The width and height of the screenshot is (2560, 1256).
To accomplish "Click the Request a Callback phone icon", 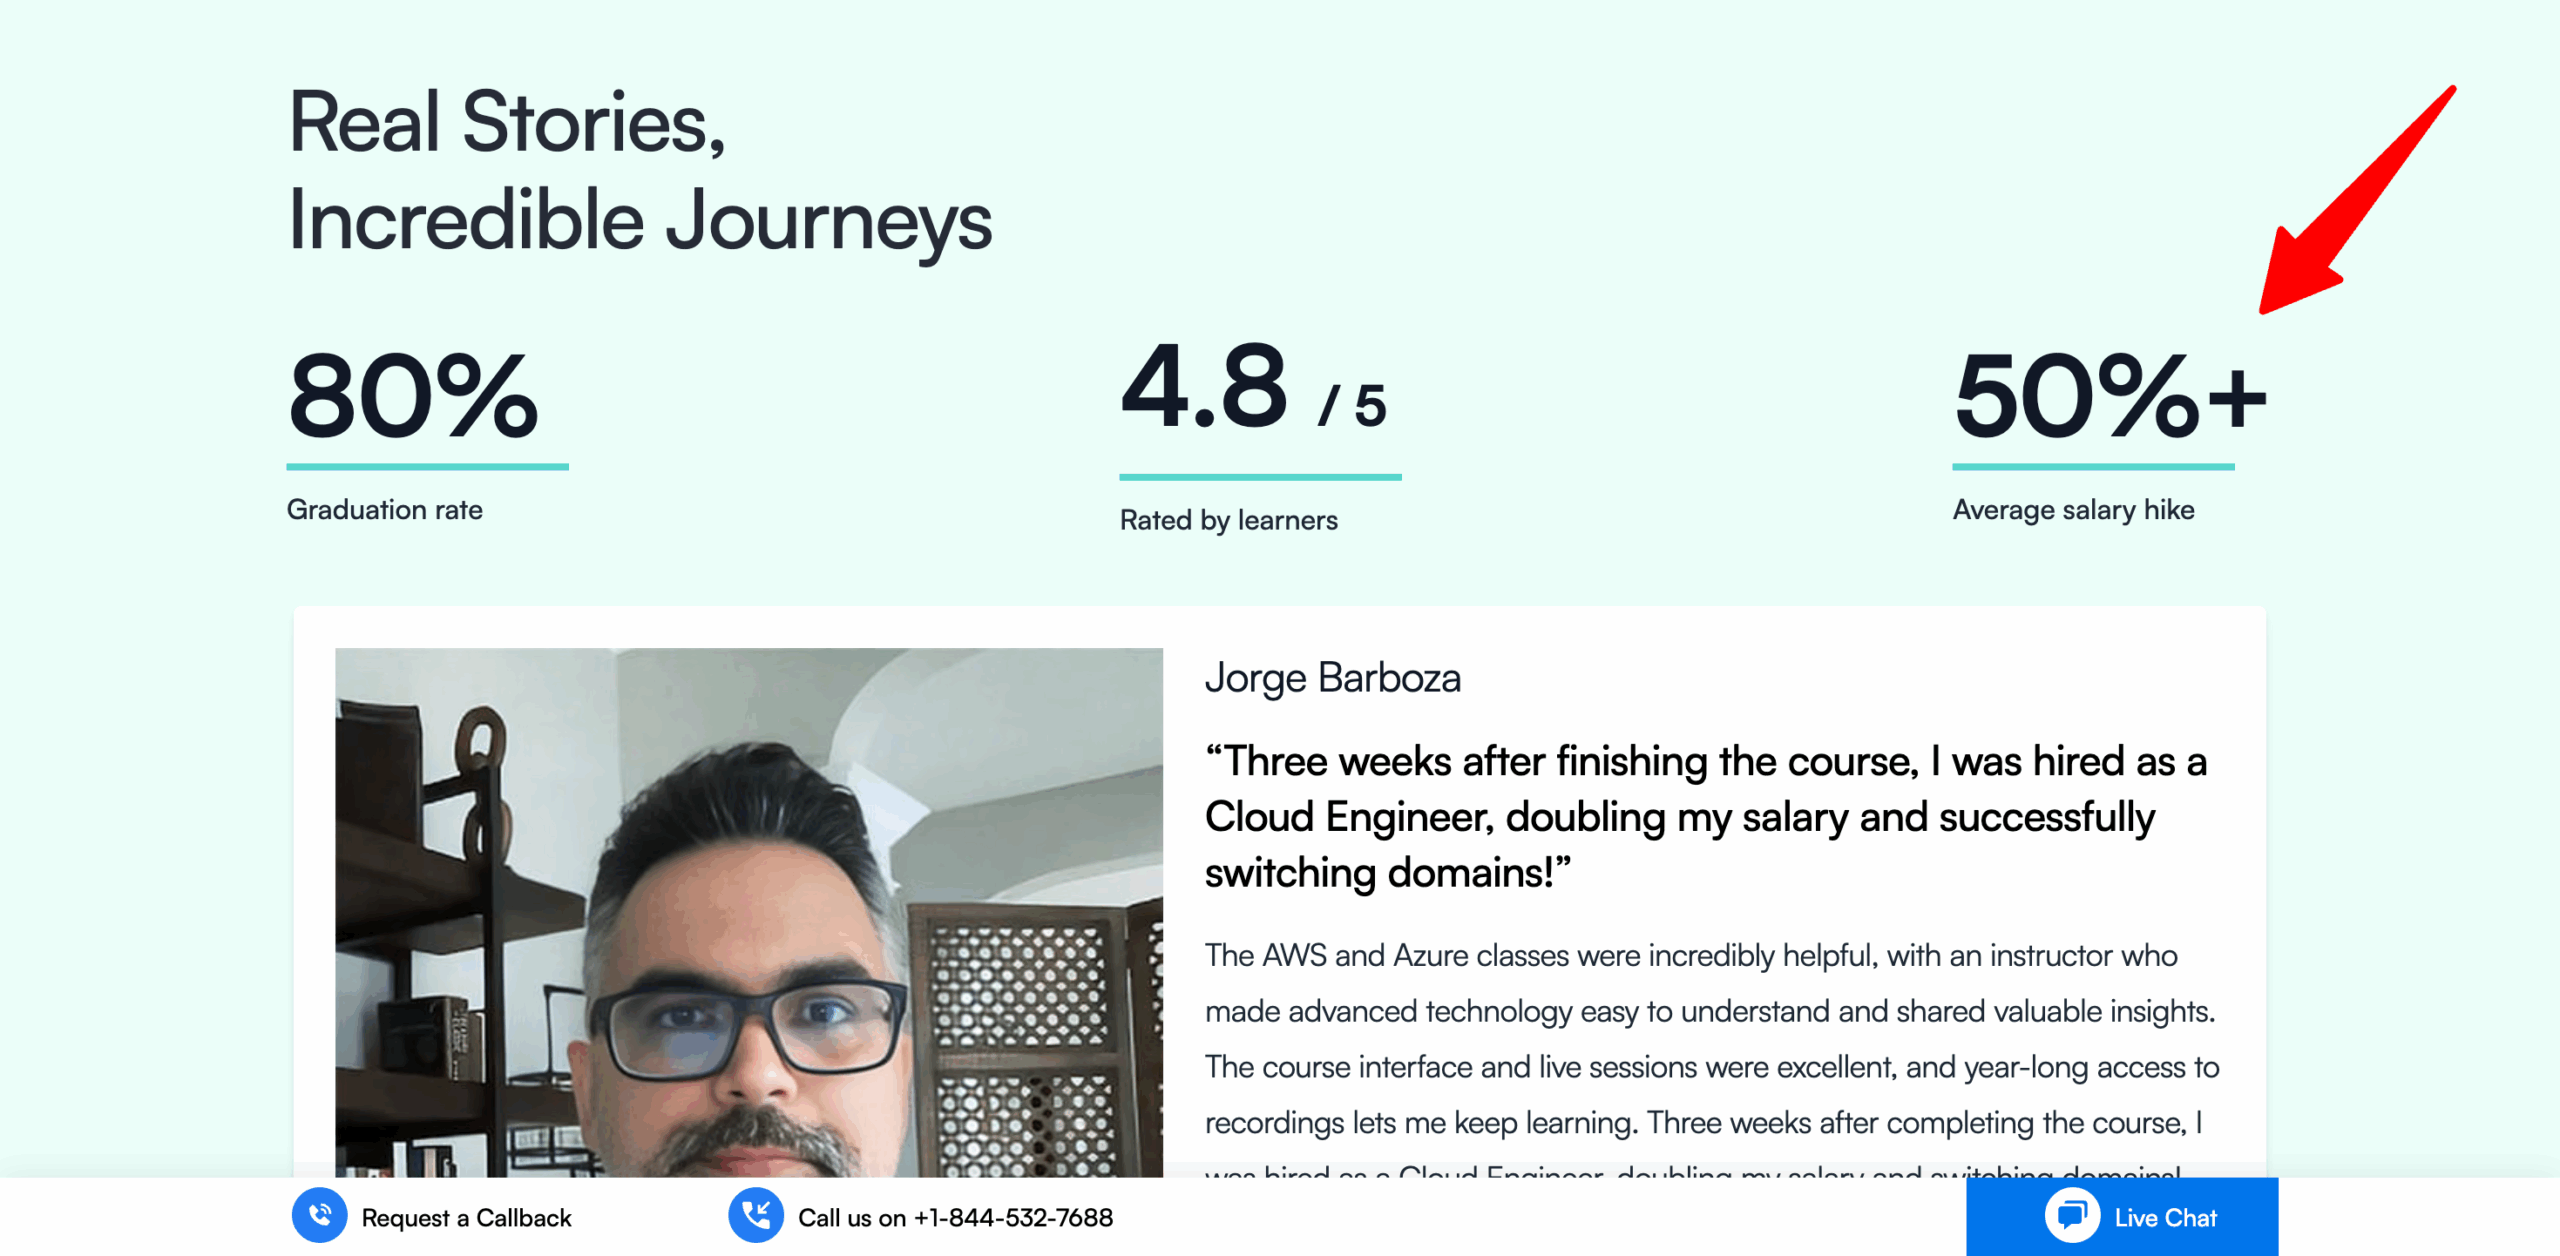I will [x=319, y=1216].
